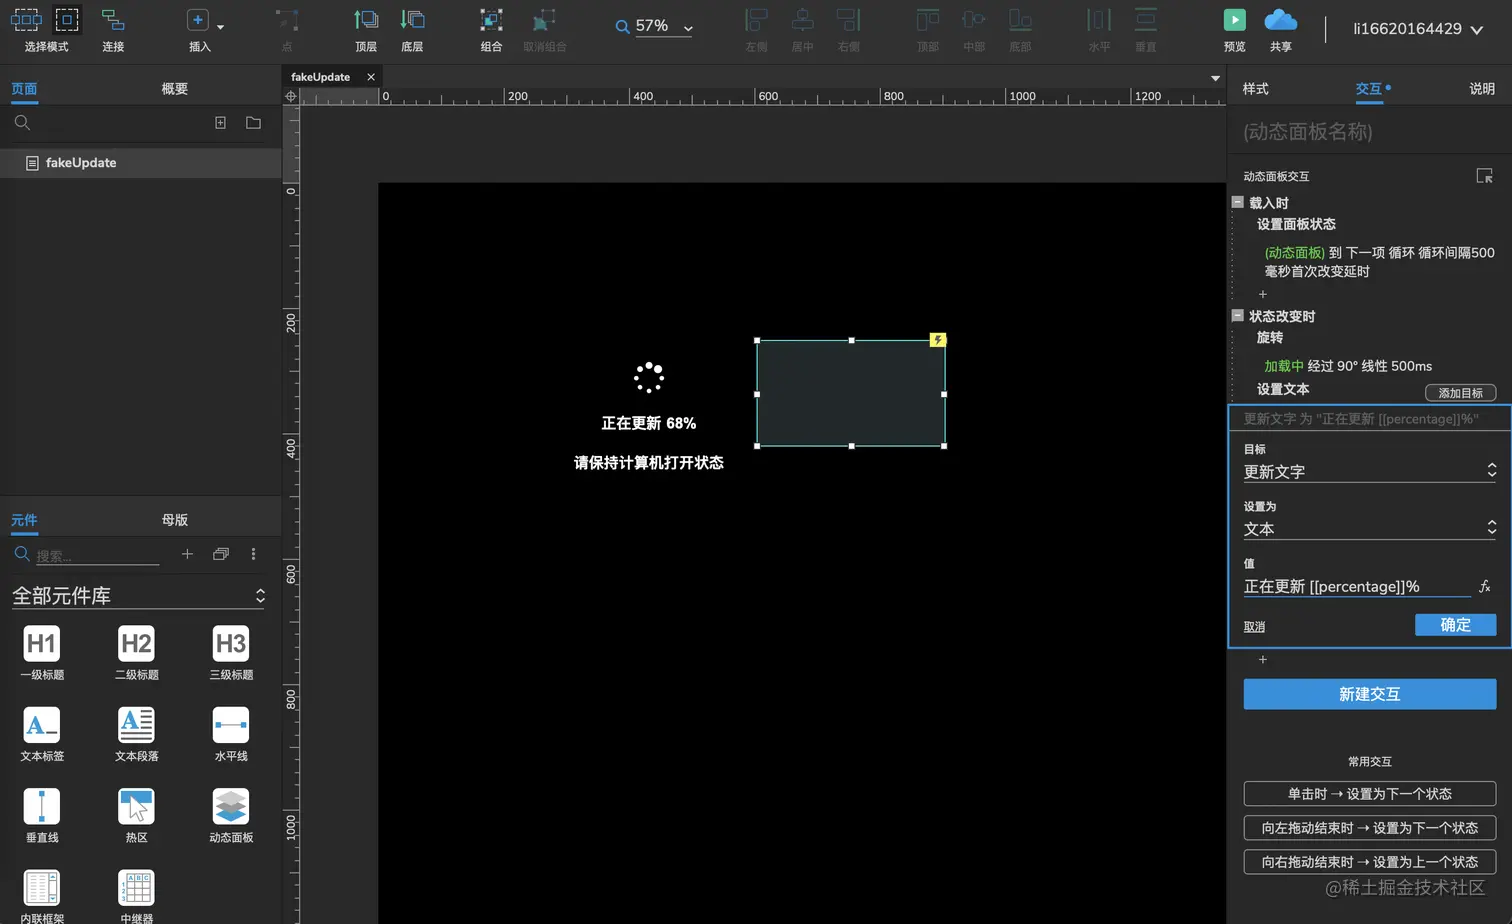This screenshot has width=1512, height=924.
Task: Click the library duplicate icon
Action: pos(221,554)
